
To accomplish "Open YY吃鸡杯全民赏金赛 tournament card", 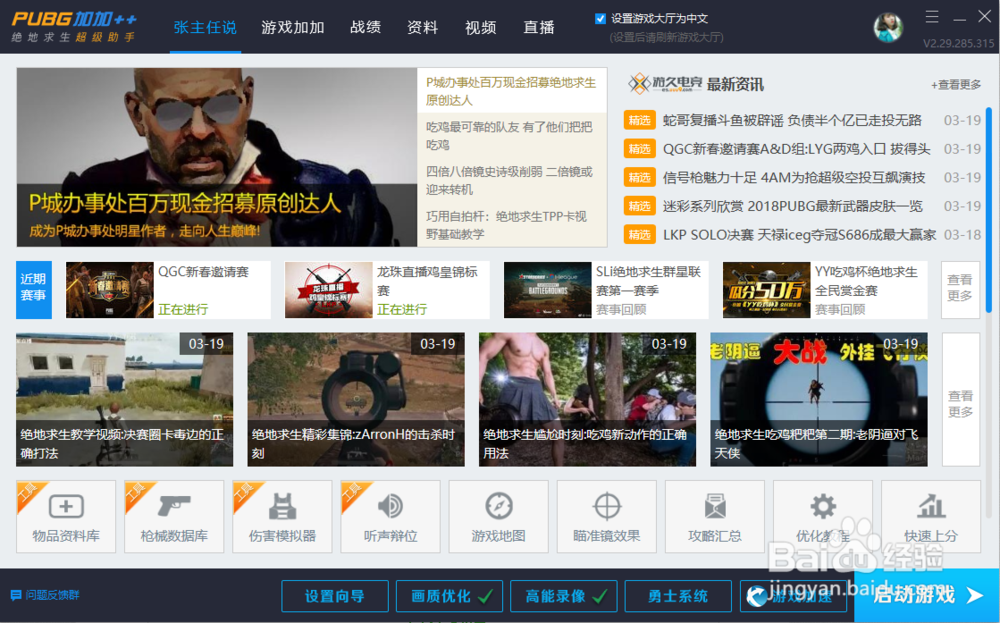I will (825, 290).
